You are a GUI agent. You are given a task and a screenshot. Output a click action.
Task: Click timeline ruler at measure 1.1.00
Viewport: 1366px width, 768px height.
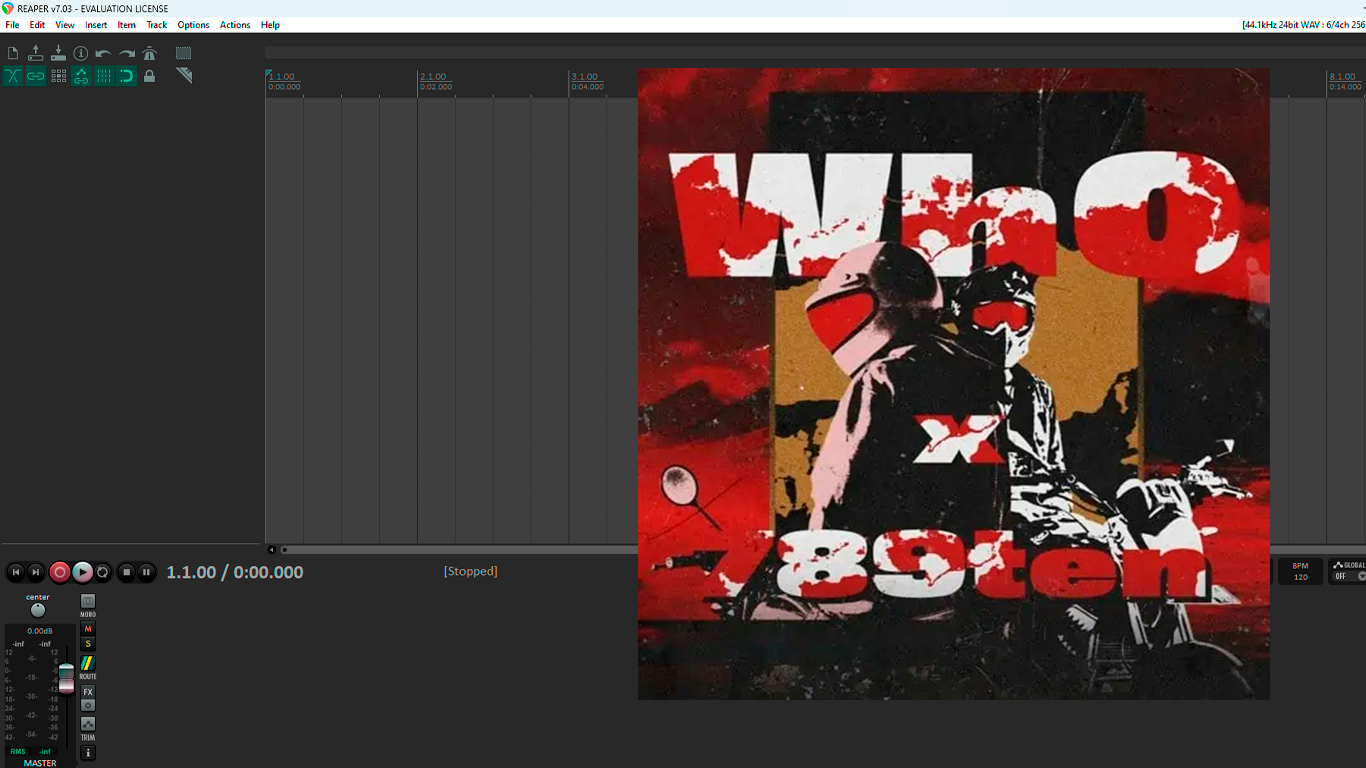(x=282, y=77)
